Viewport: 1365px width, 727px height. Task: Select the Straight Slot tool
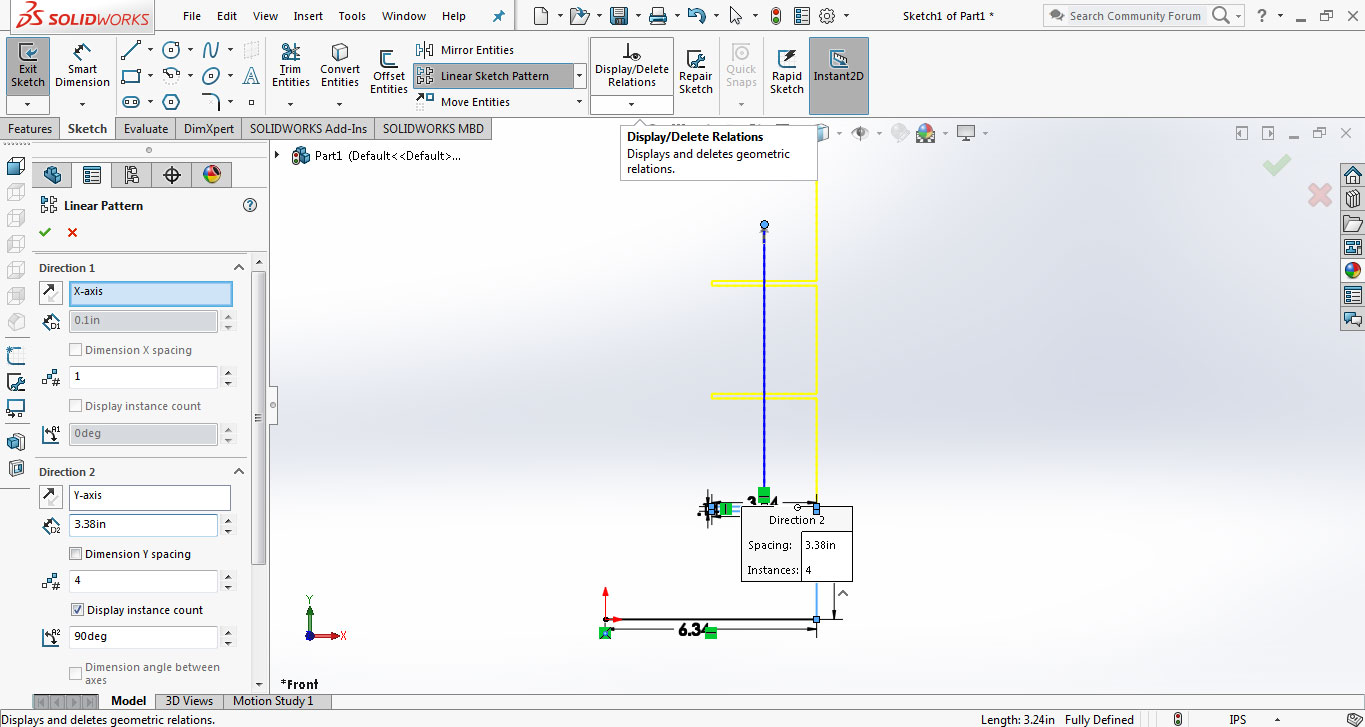(x=130, y=102)
